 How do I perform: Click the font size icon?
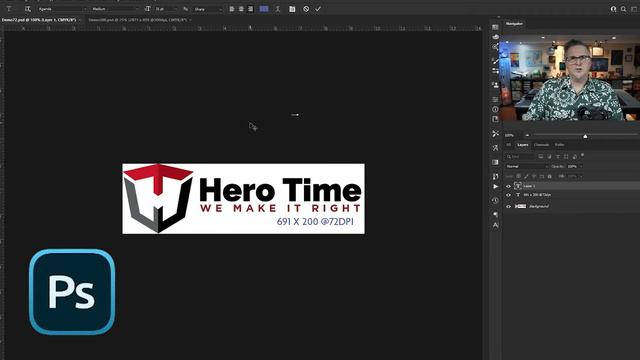tap(147, 9)
